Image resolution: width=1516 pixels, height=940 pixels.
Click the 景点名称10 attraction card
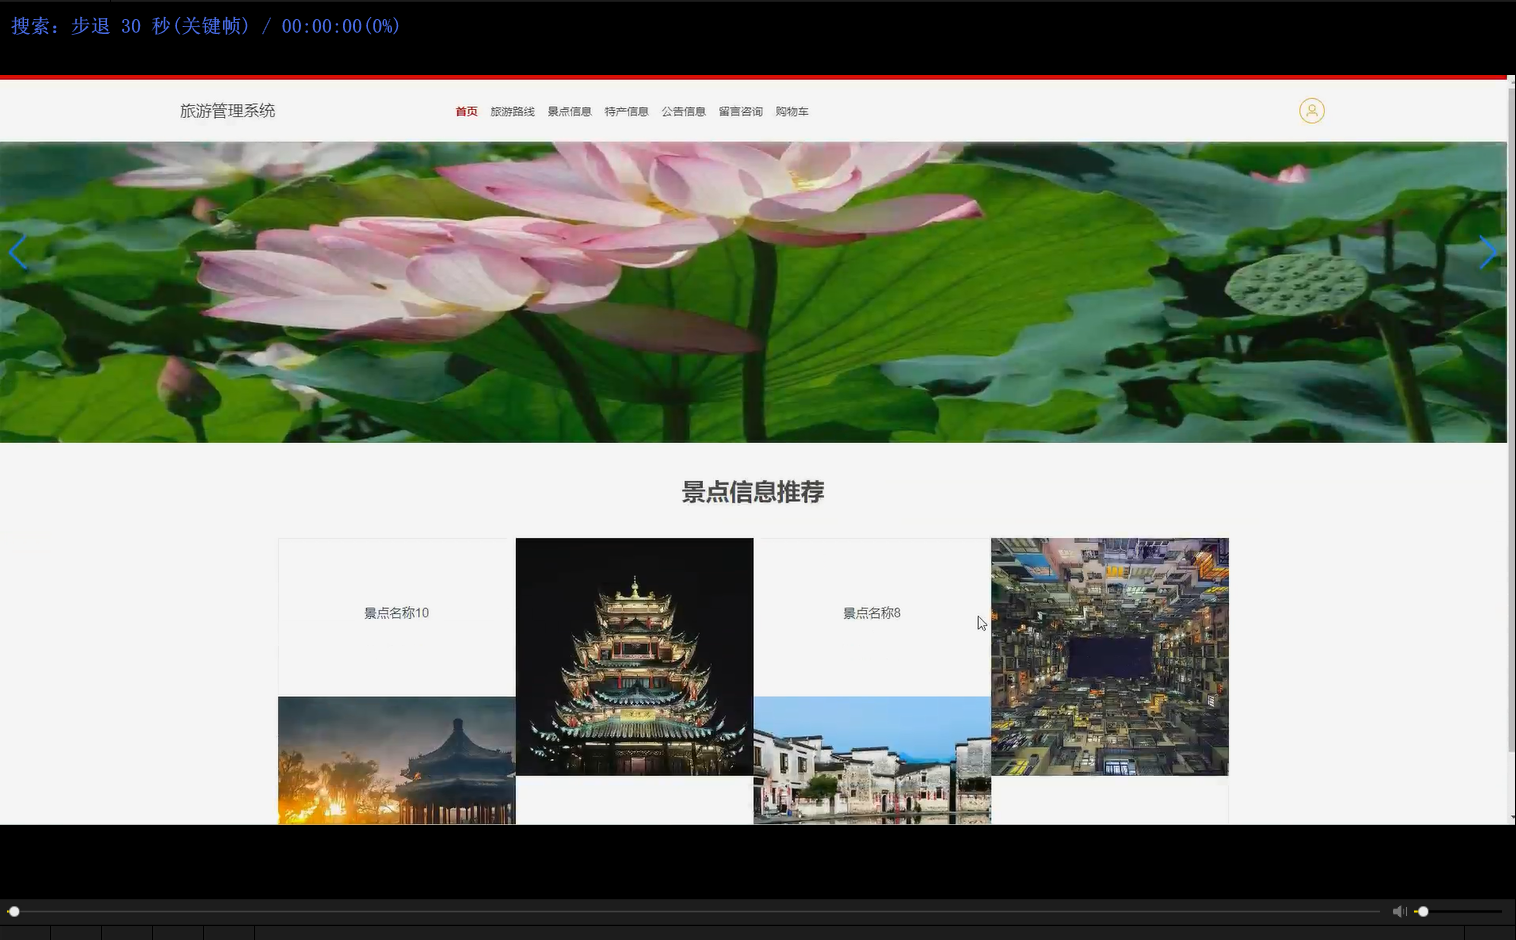tap(396, 613)
